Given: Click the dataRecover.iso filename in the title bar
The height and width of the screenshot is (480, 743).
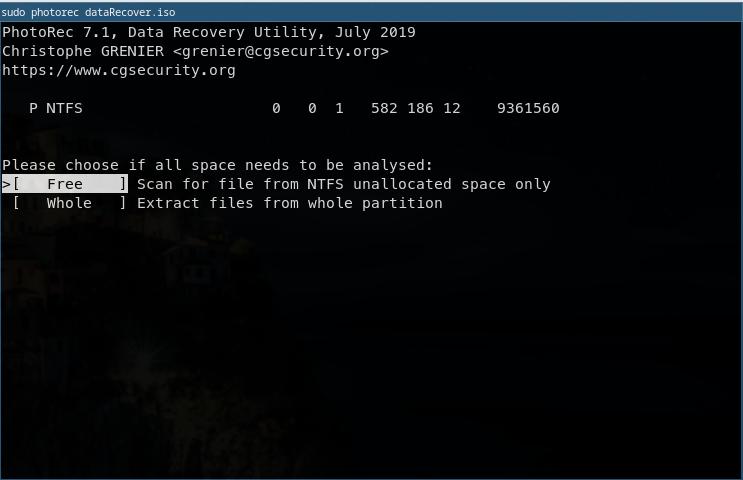Looking at the screenshot, I should click(130, 12).
